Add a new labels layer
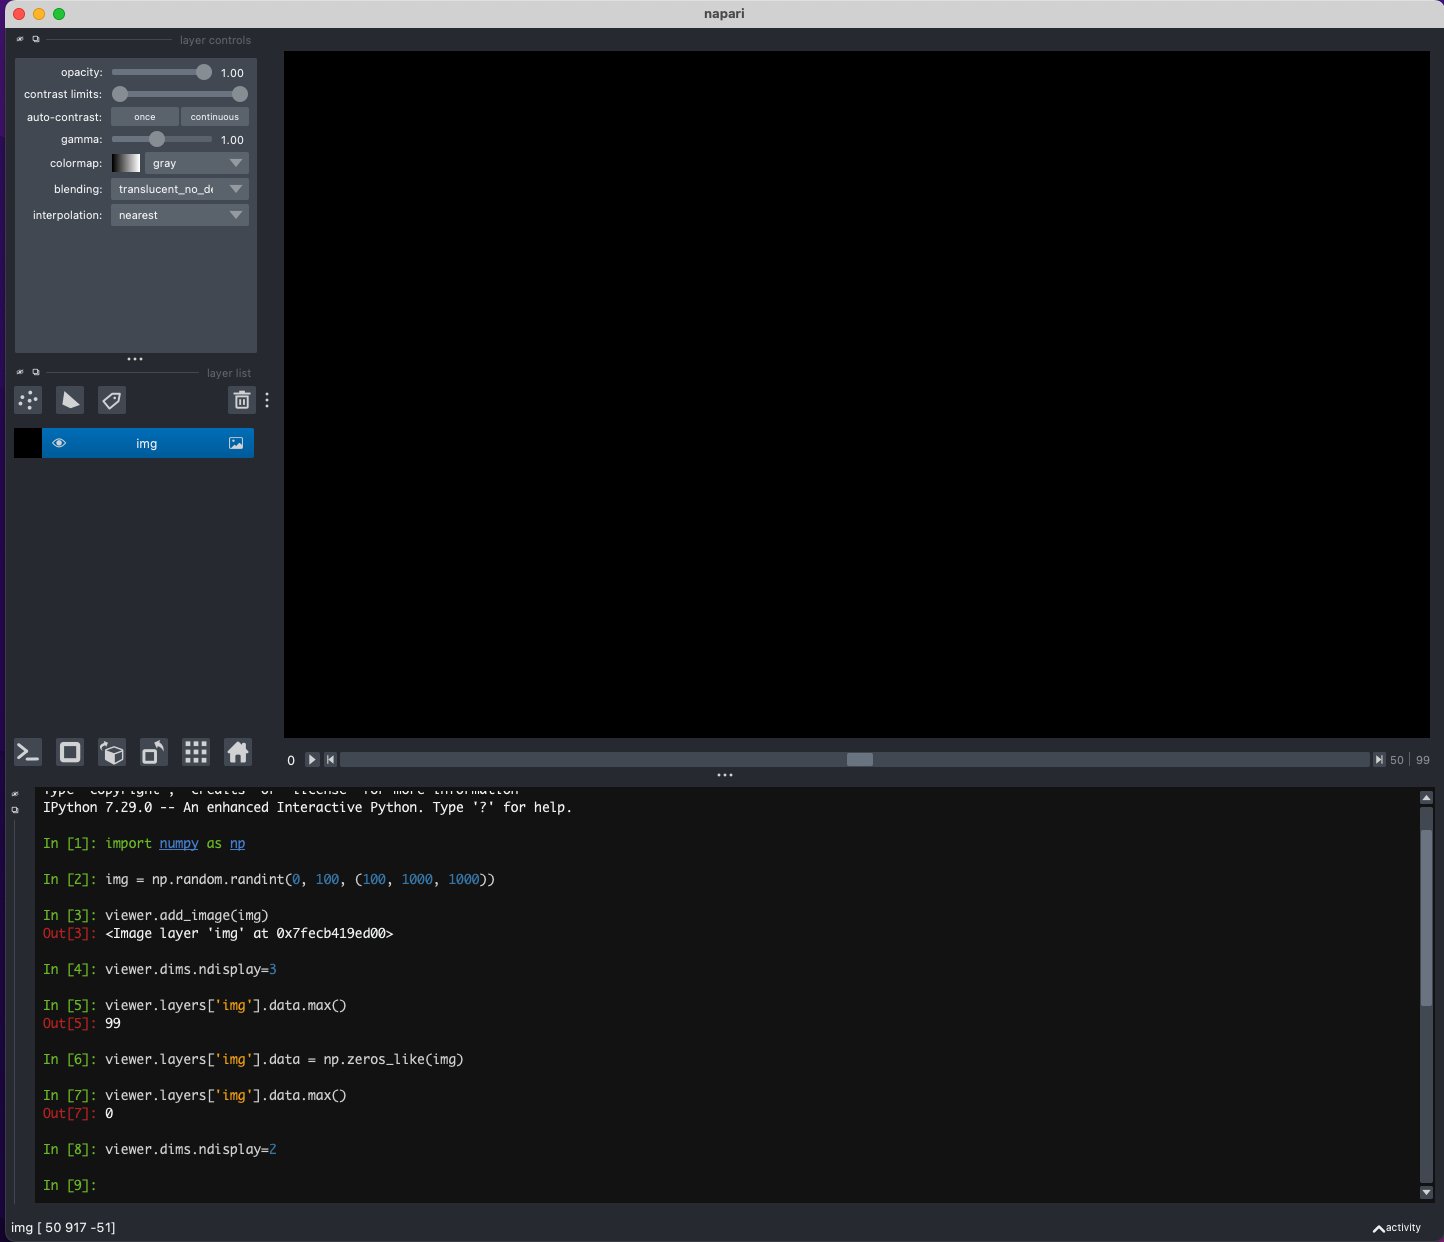 click(112, 400)
